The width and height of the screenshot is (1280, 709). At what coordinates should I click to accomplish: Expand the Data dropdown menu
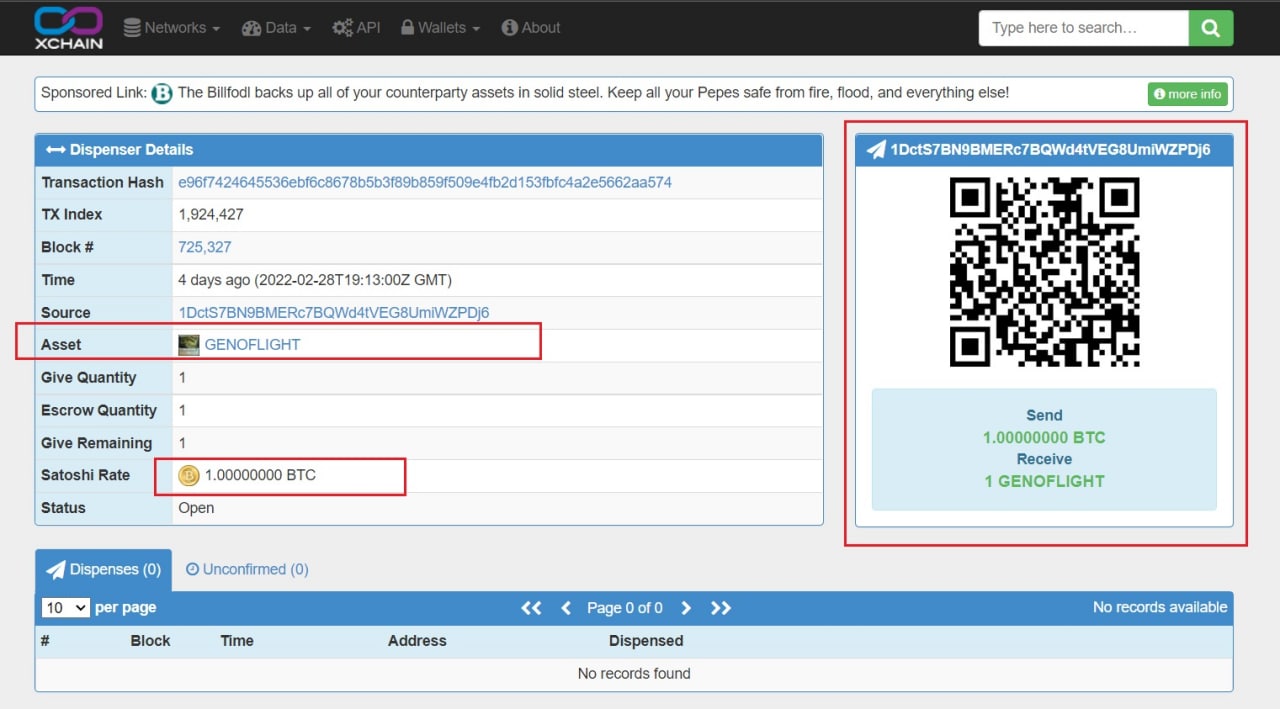click(x=276, y=28)
